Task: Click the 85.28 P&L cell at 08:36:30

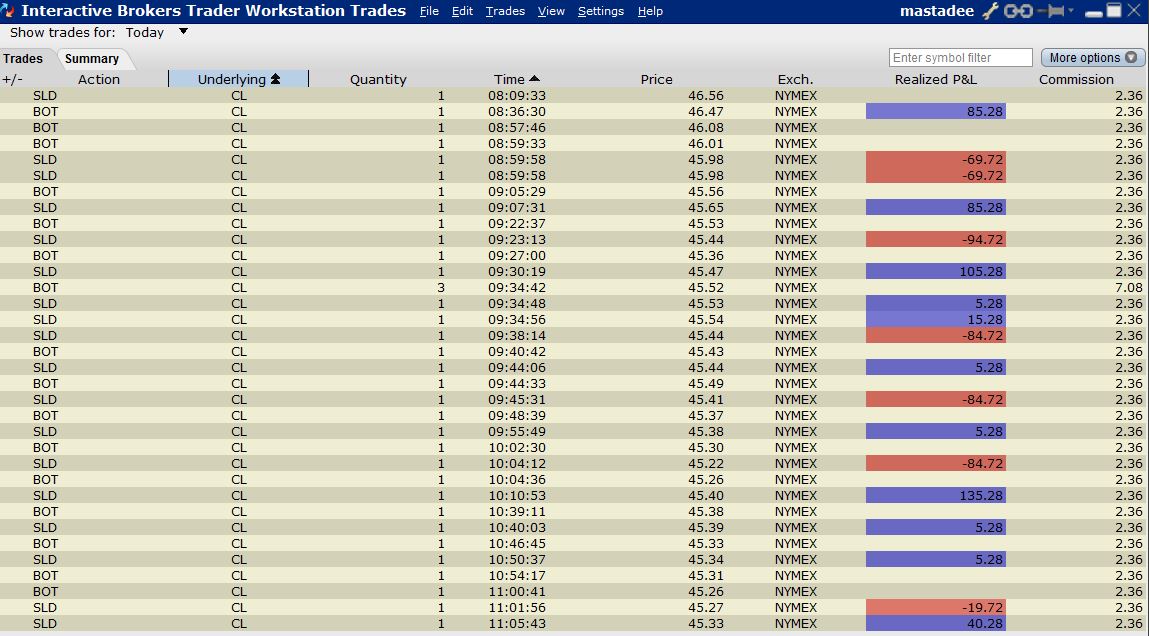Action: click(936, 111)
